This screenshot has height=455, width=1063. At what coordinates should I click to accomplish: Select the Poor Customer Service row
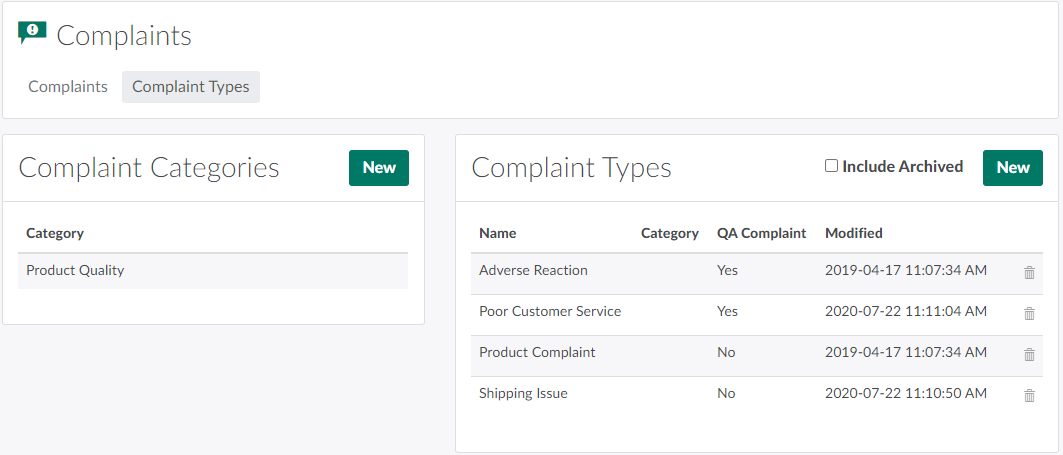[550, 311]
